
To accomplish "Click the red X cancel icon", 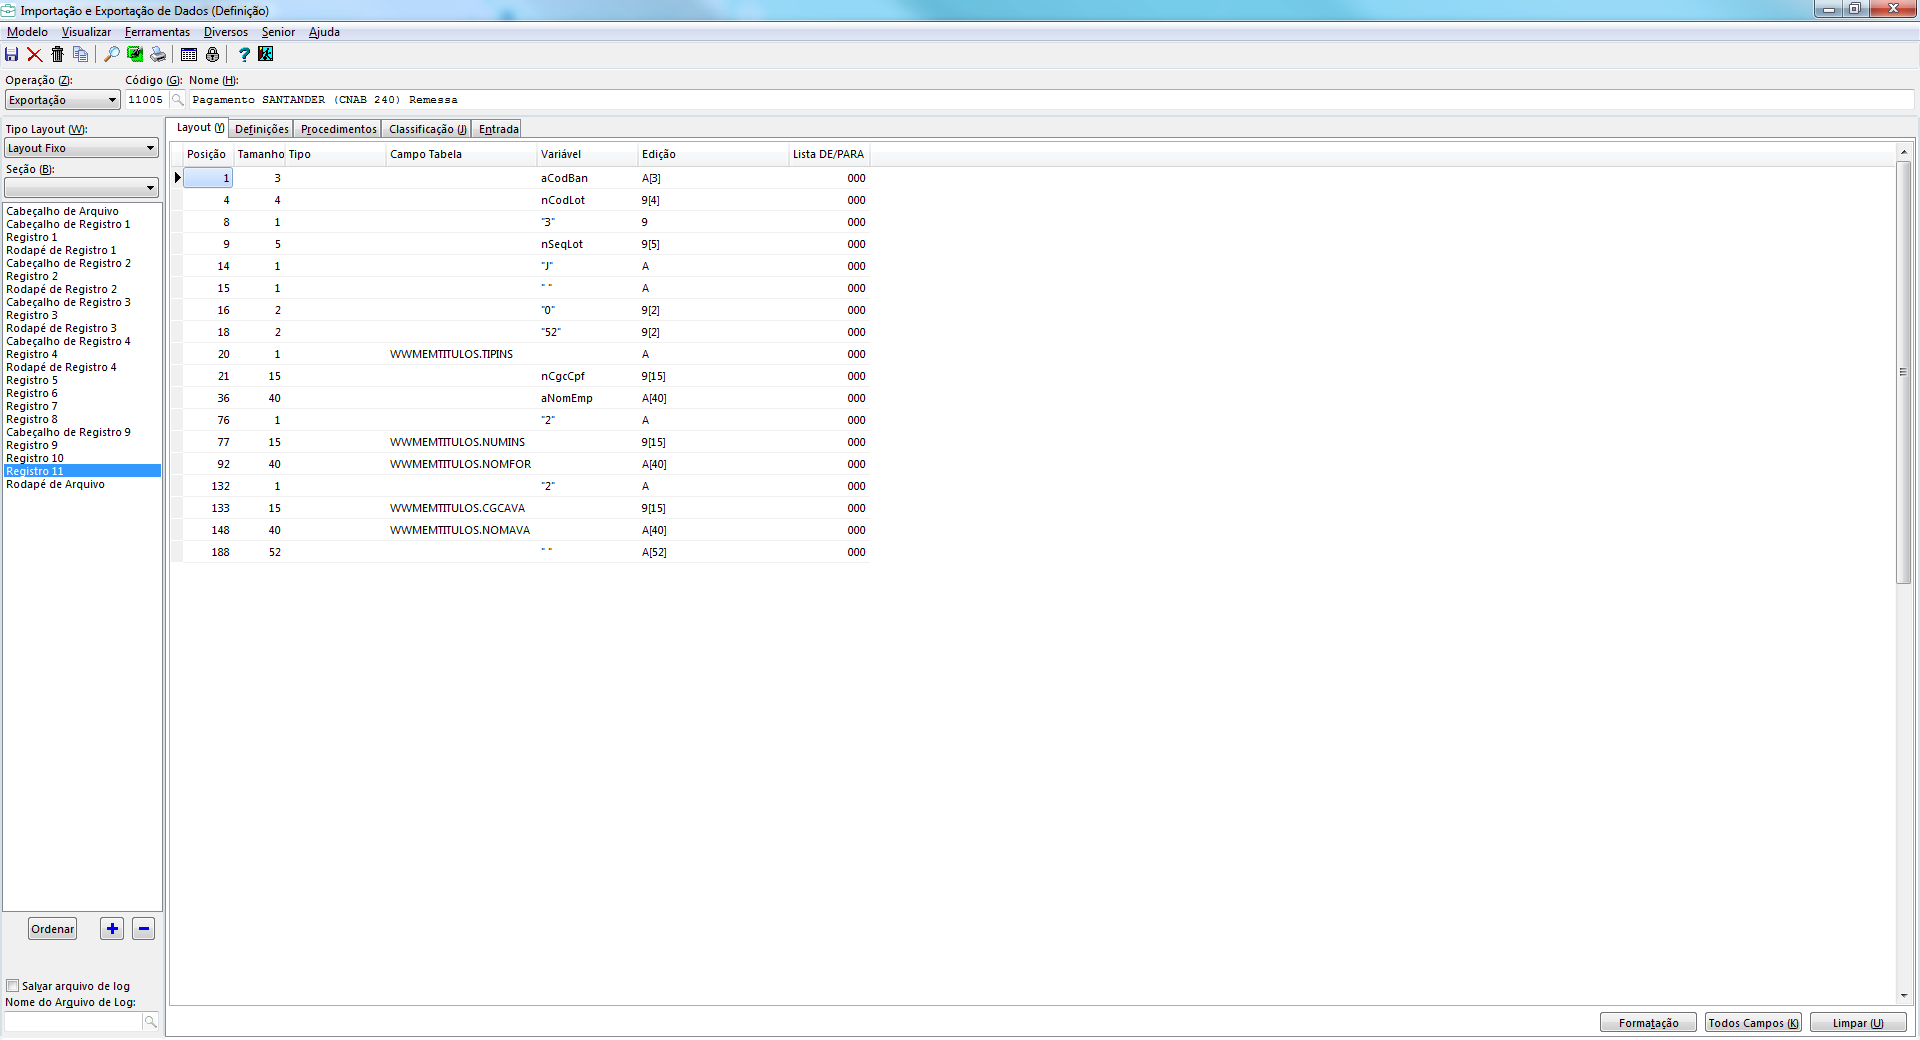I will click(35, 55).
